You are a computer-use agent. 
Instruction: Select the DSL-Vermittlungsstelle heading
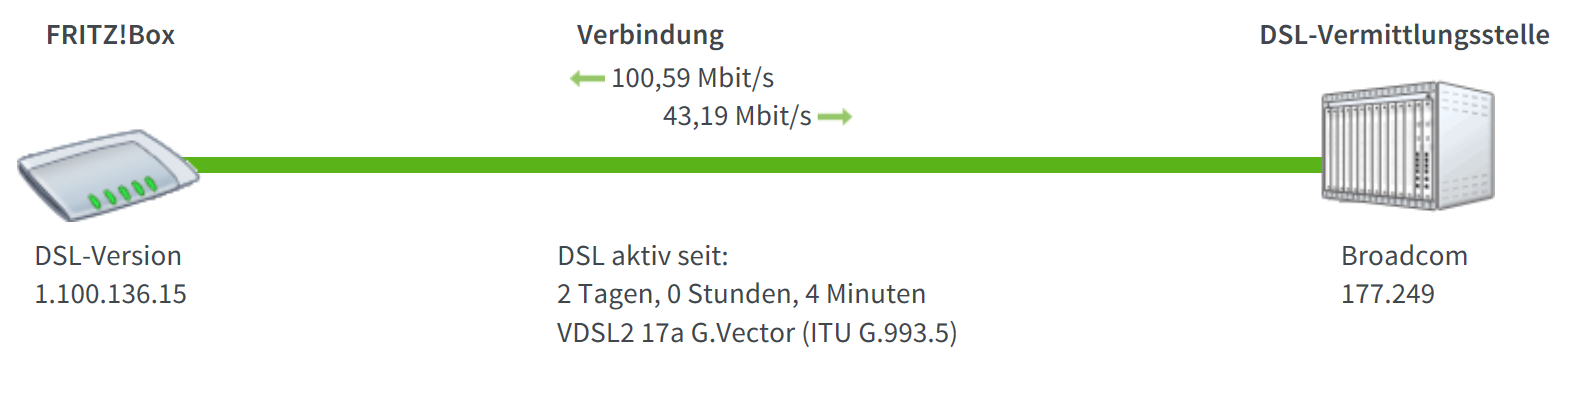[x=1404, y=35]
